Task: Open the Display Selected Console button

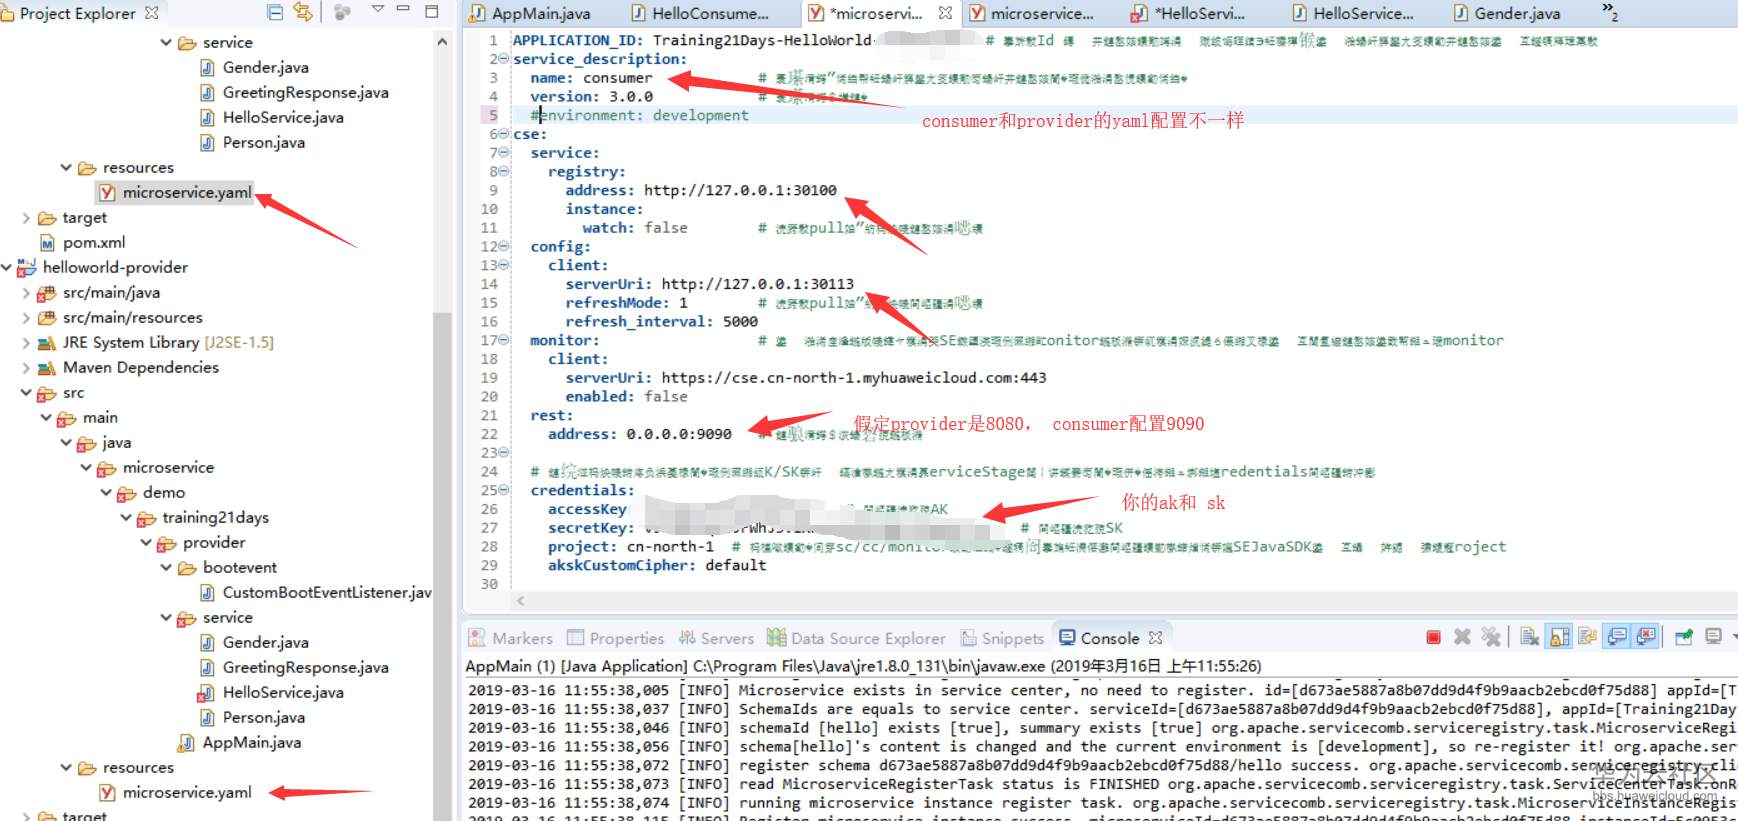Action: pyautogui.click(x=1714, y=637)
